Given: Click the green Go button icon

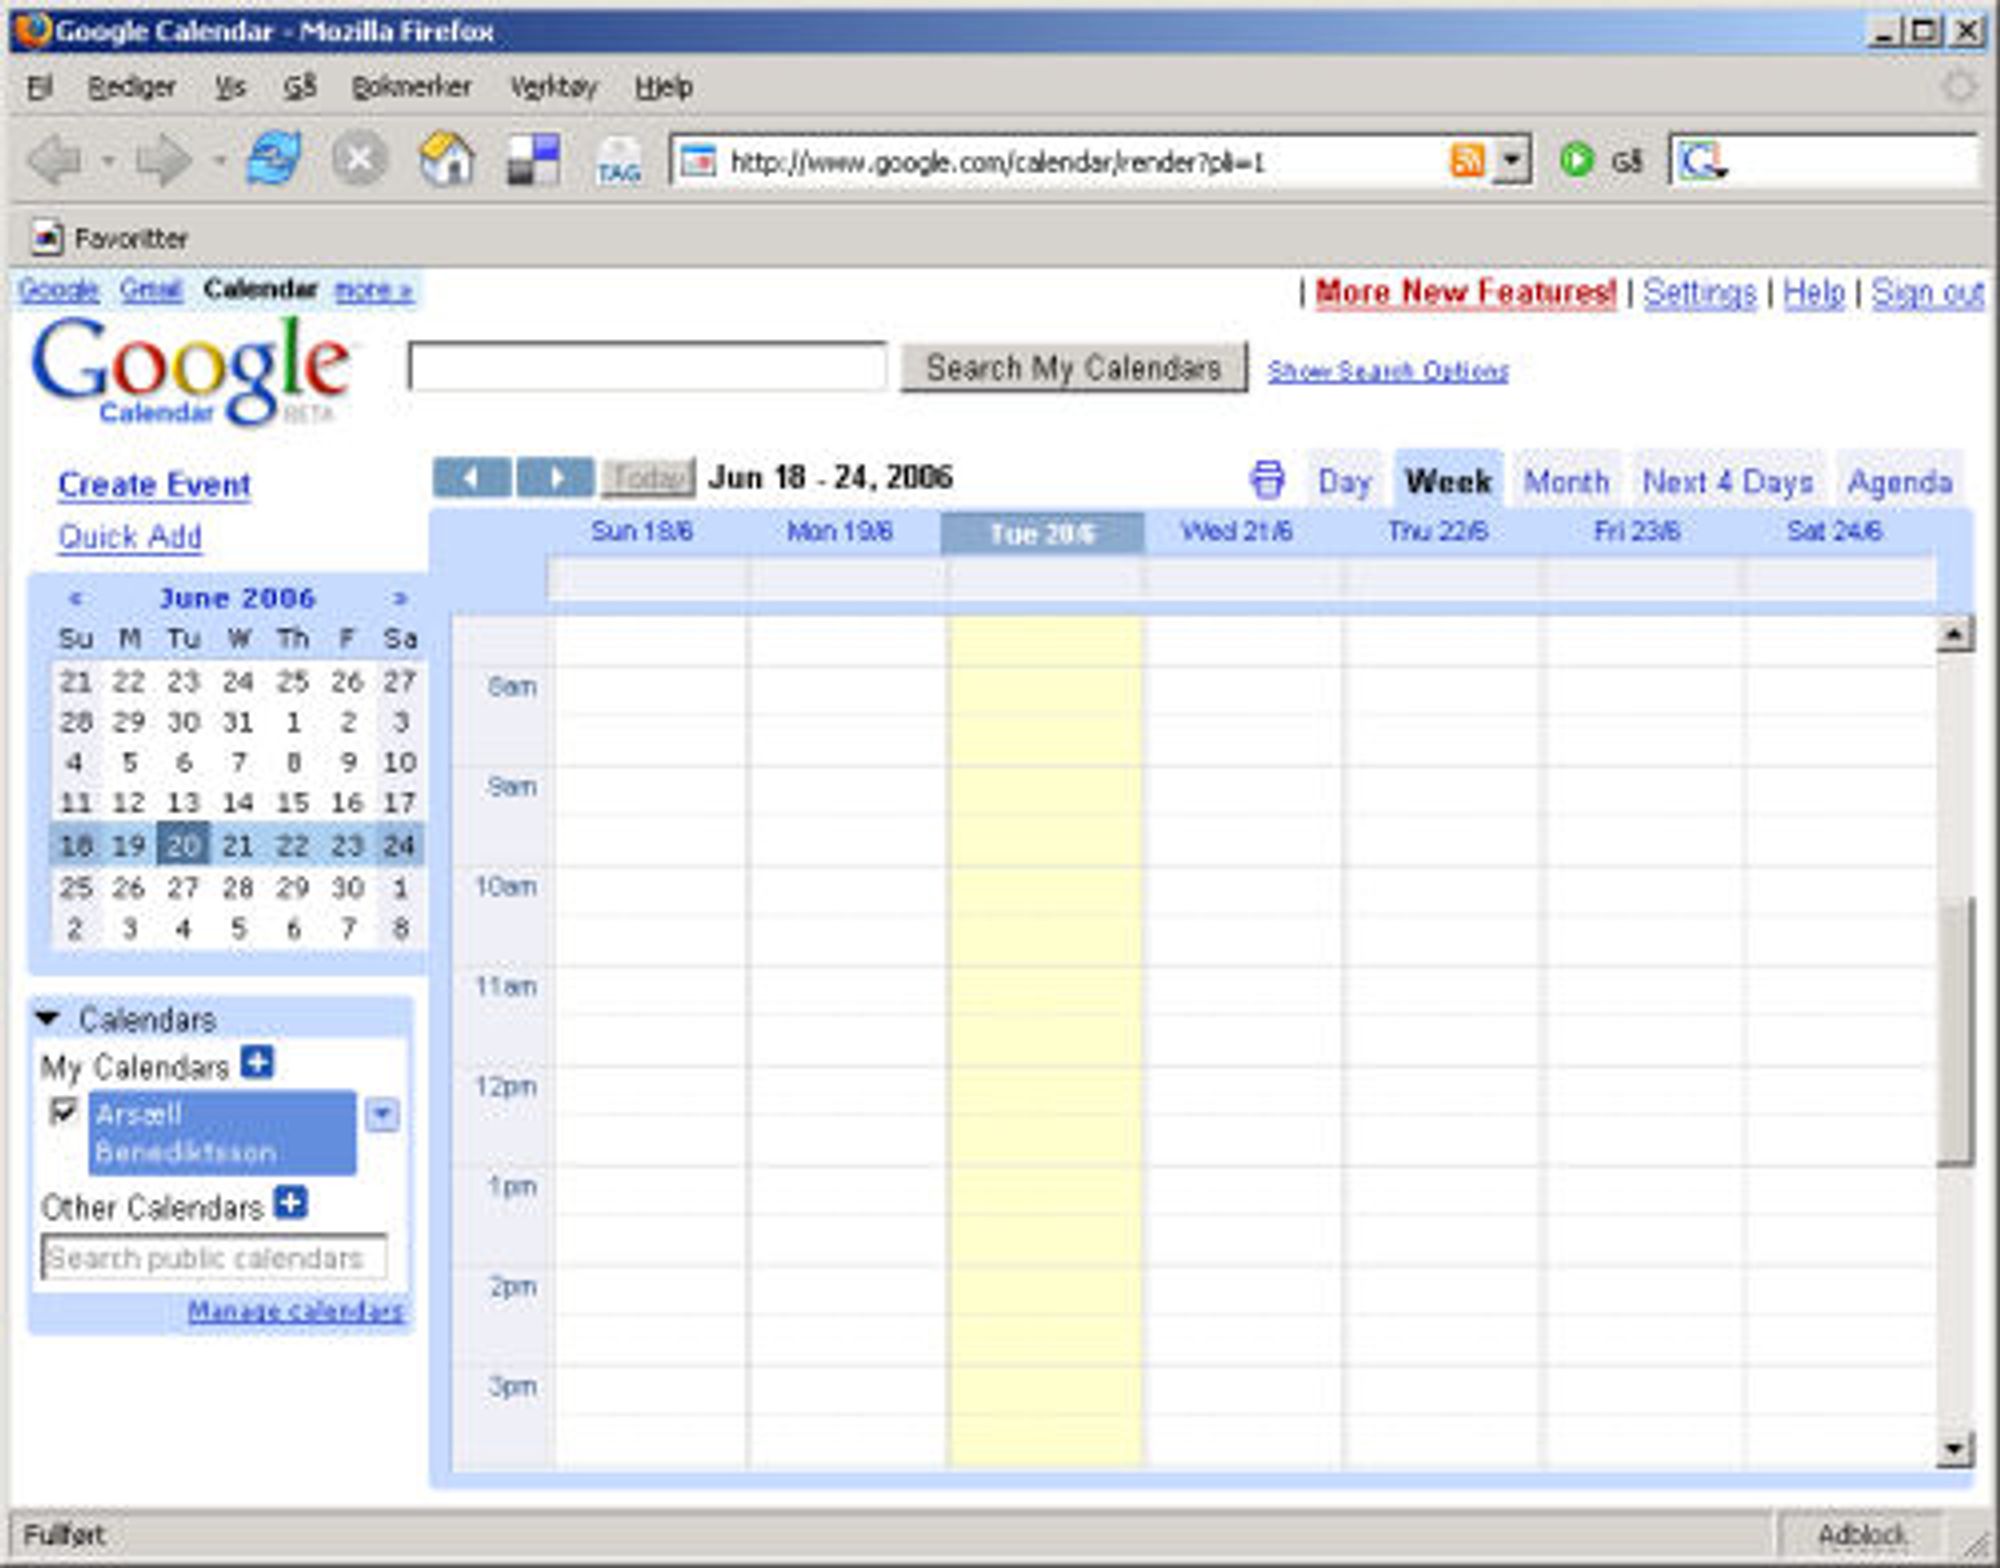Looking at the screenshot, I should click(1576, 160).
